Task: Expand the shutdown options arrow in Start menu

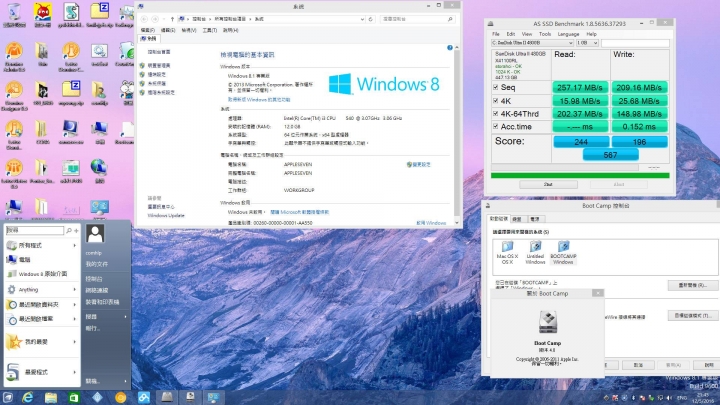Action: [x=125, y=381]
